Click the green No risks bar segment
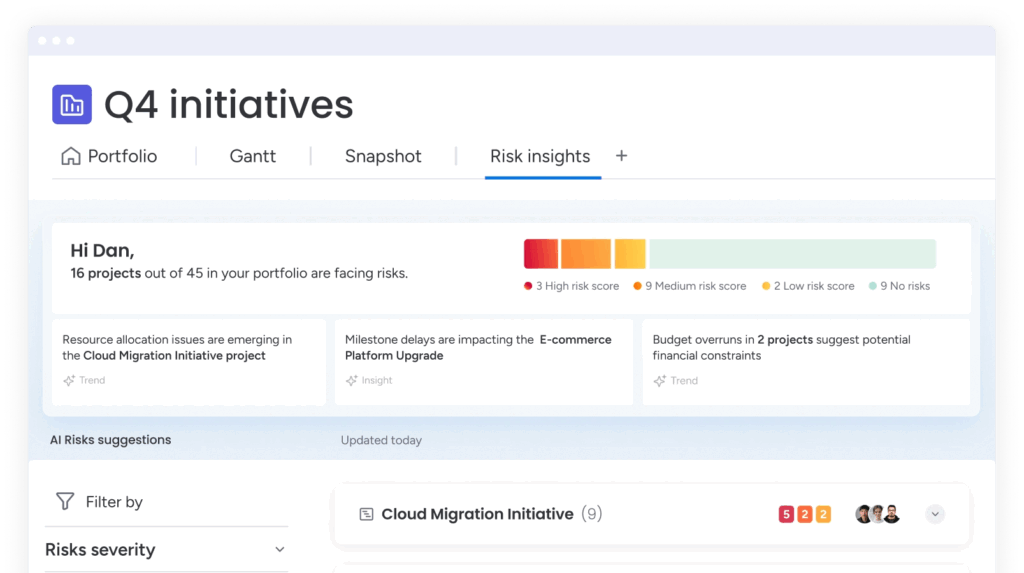This screenshot has height=573, width=1024. [792, 254]
